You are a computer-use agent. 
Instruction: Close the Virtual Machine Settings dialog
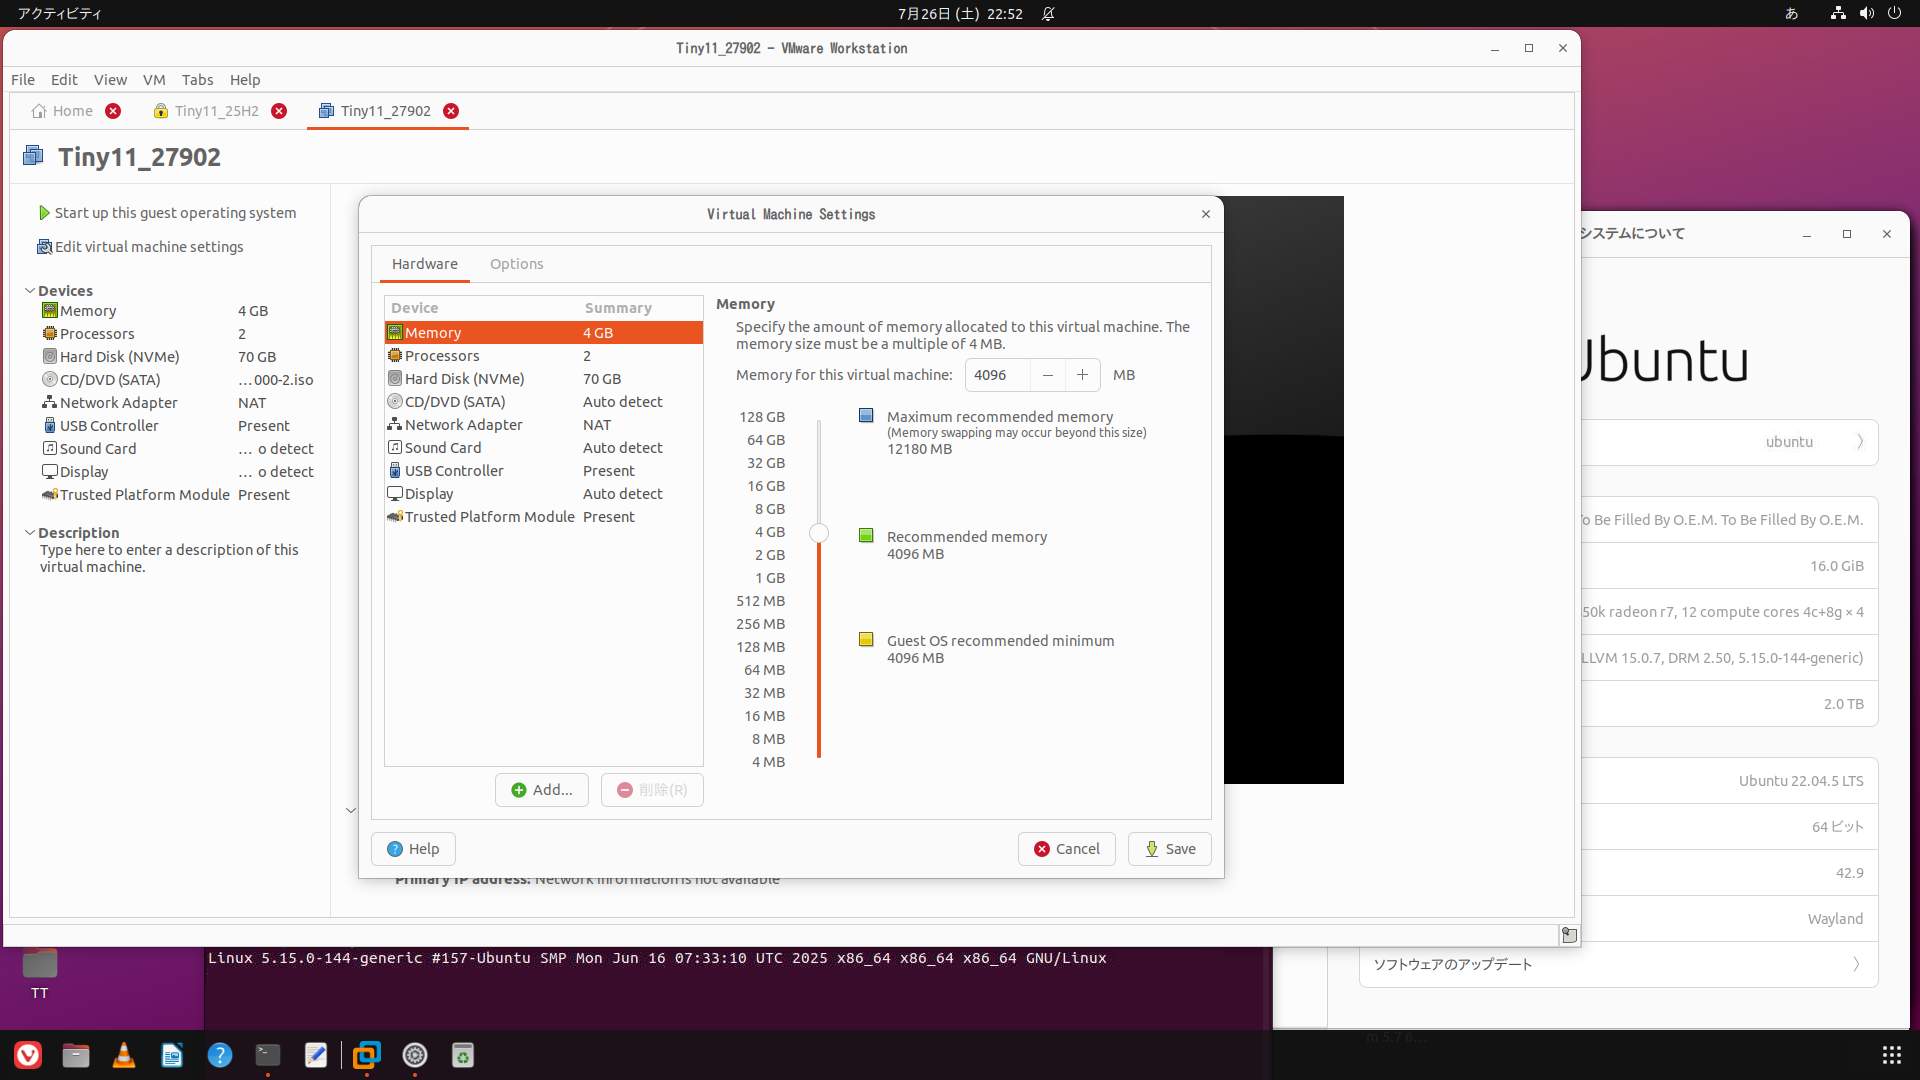pyautogui.click(x=1206, y=214)
